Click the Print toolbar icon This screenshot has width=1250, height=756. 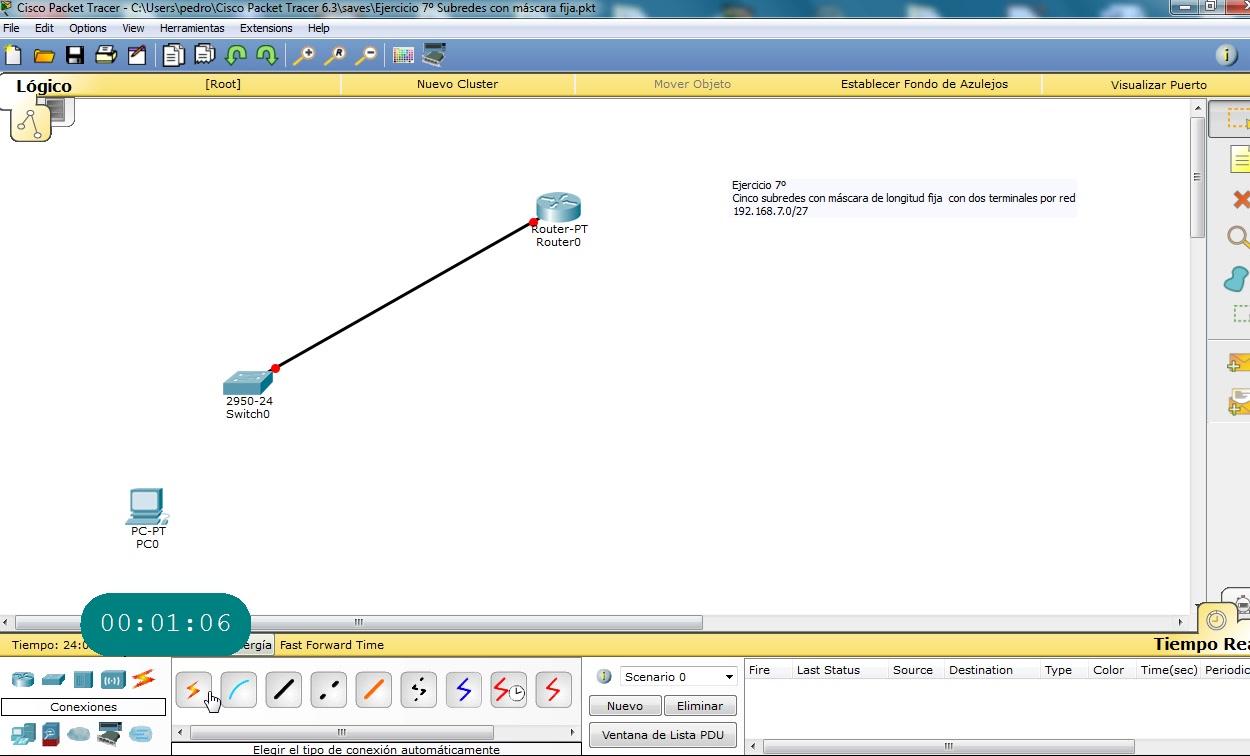(x=106, y=55)
